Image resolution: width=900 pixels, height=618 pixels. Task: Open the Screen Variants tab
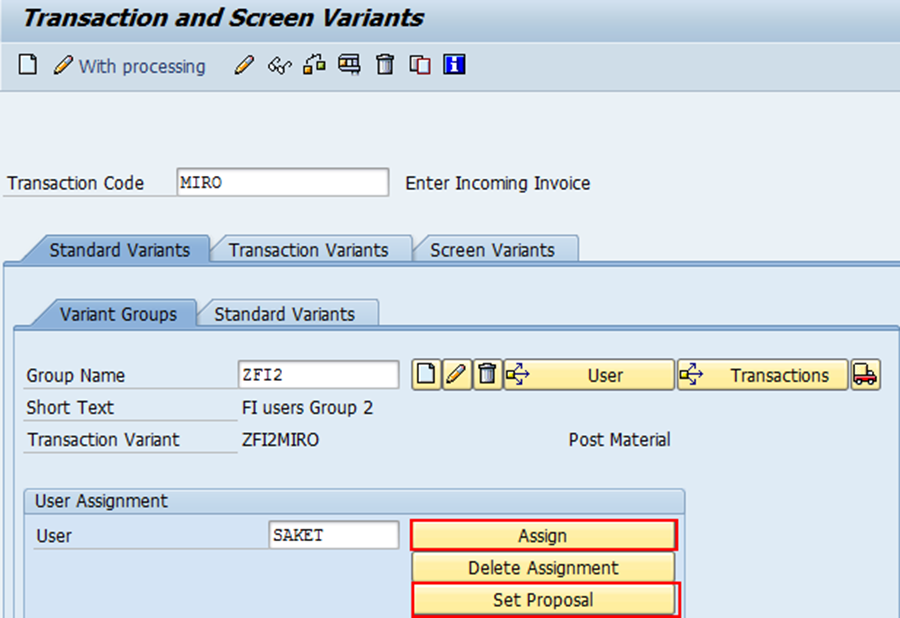tap(495, 250)
